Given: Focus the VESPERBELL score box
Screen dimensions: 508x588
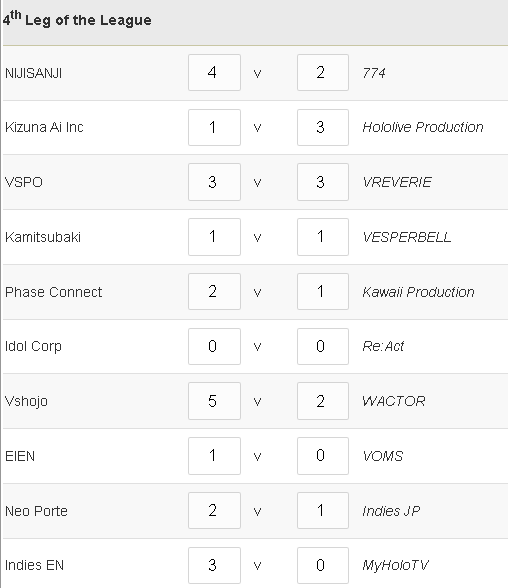Looking at the screenshot, I should (x=323, y=237).
